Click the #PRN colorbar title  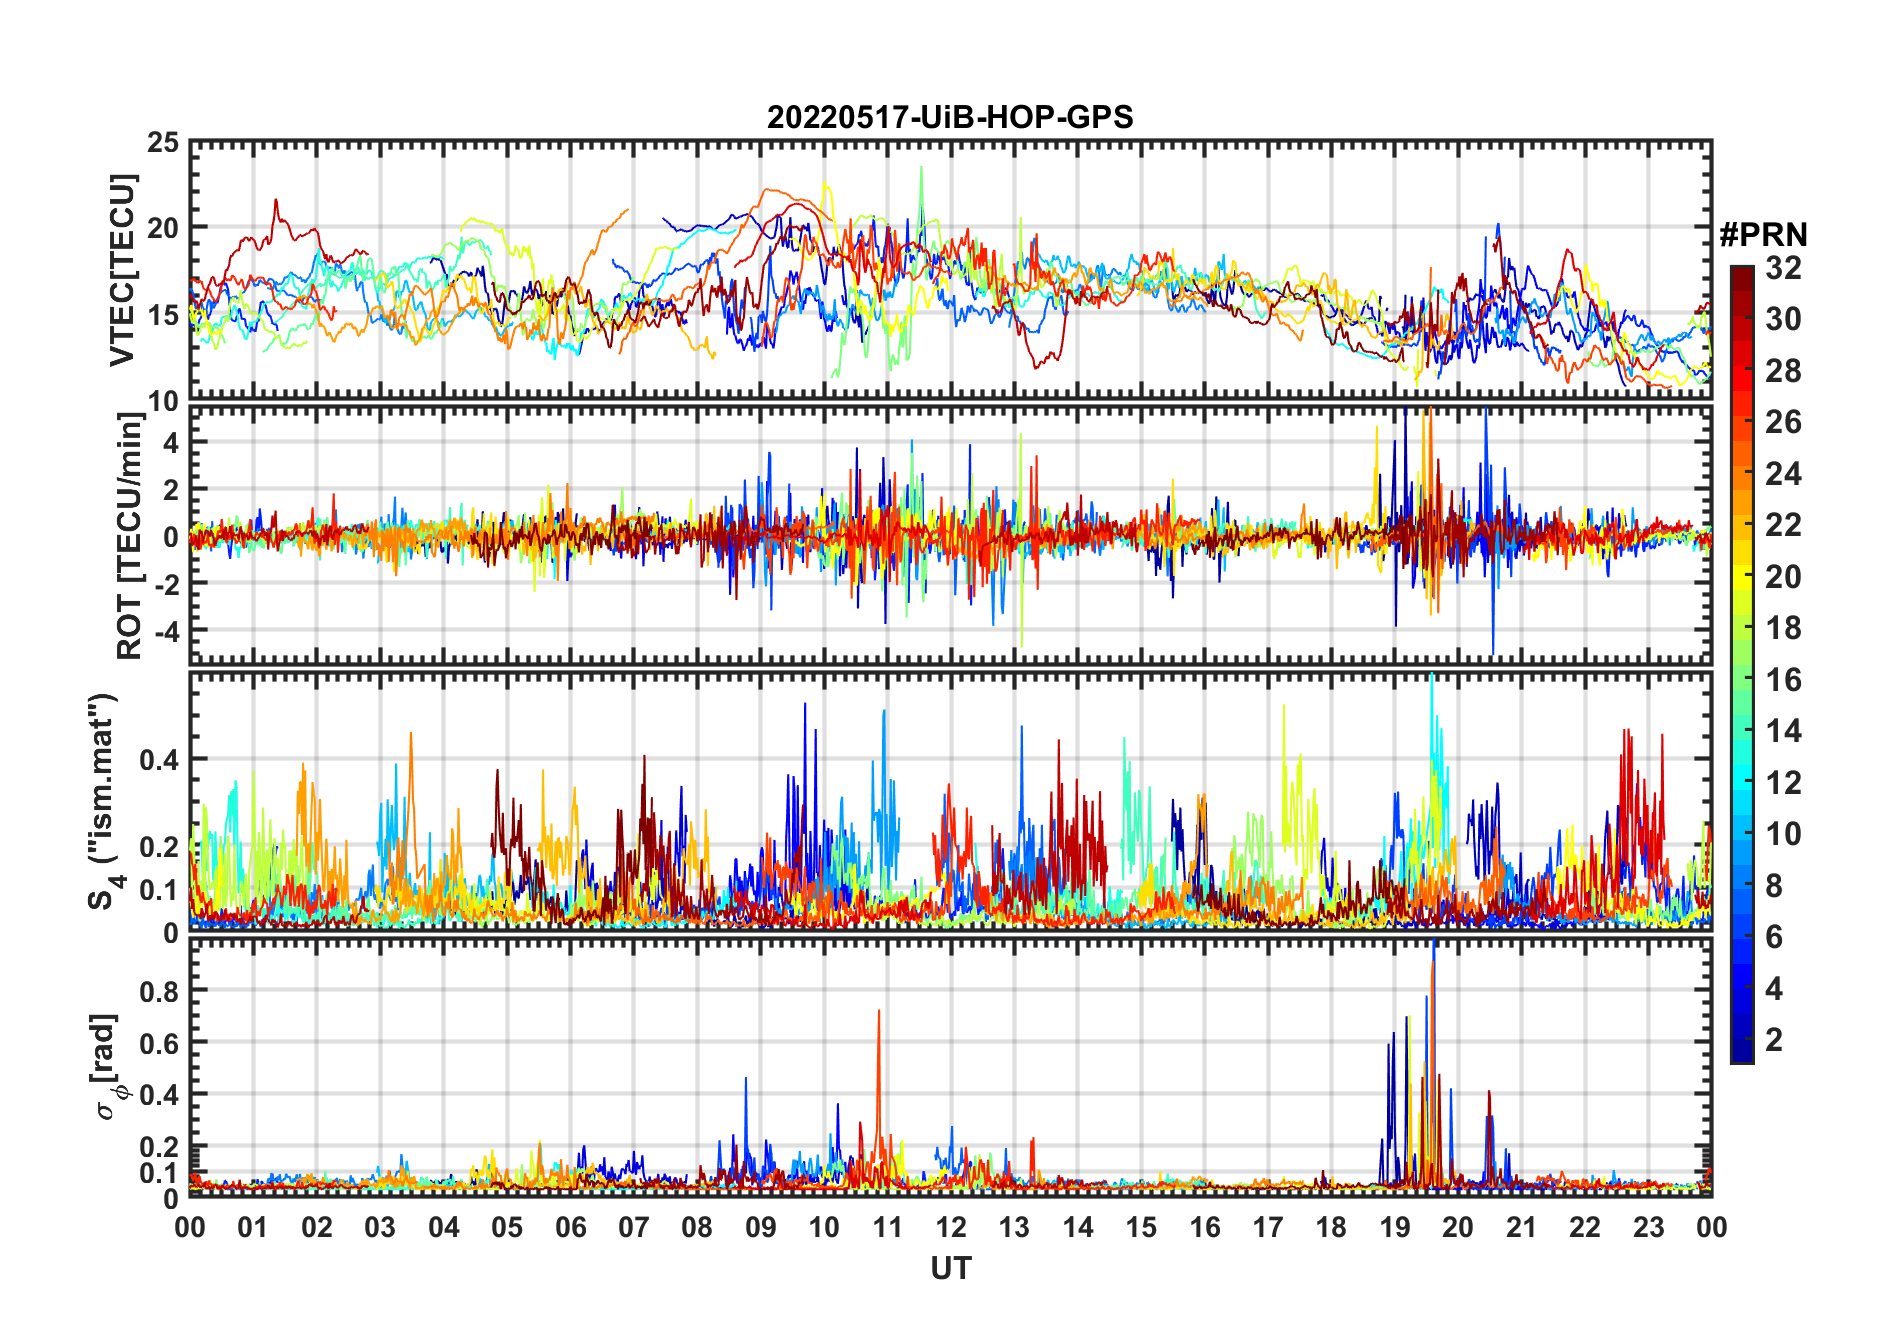1763,235
